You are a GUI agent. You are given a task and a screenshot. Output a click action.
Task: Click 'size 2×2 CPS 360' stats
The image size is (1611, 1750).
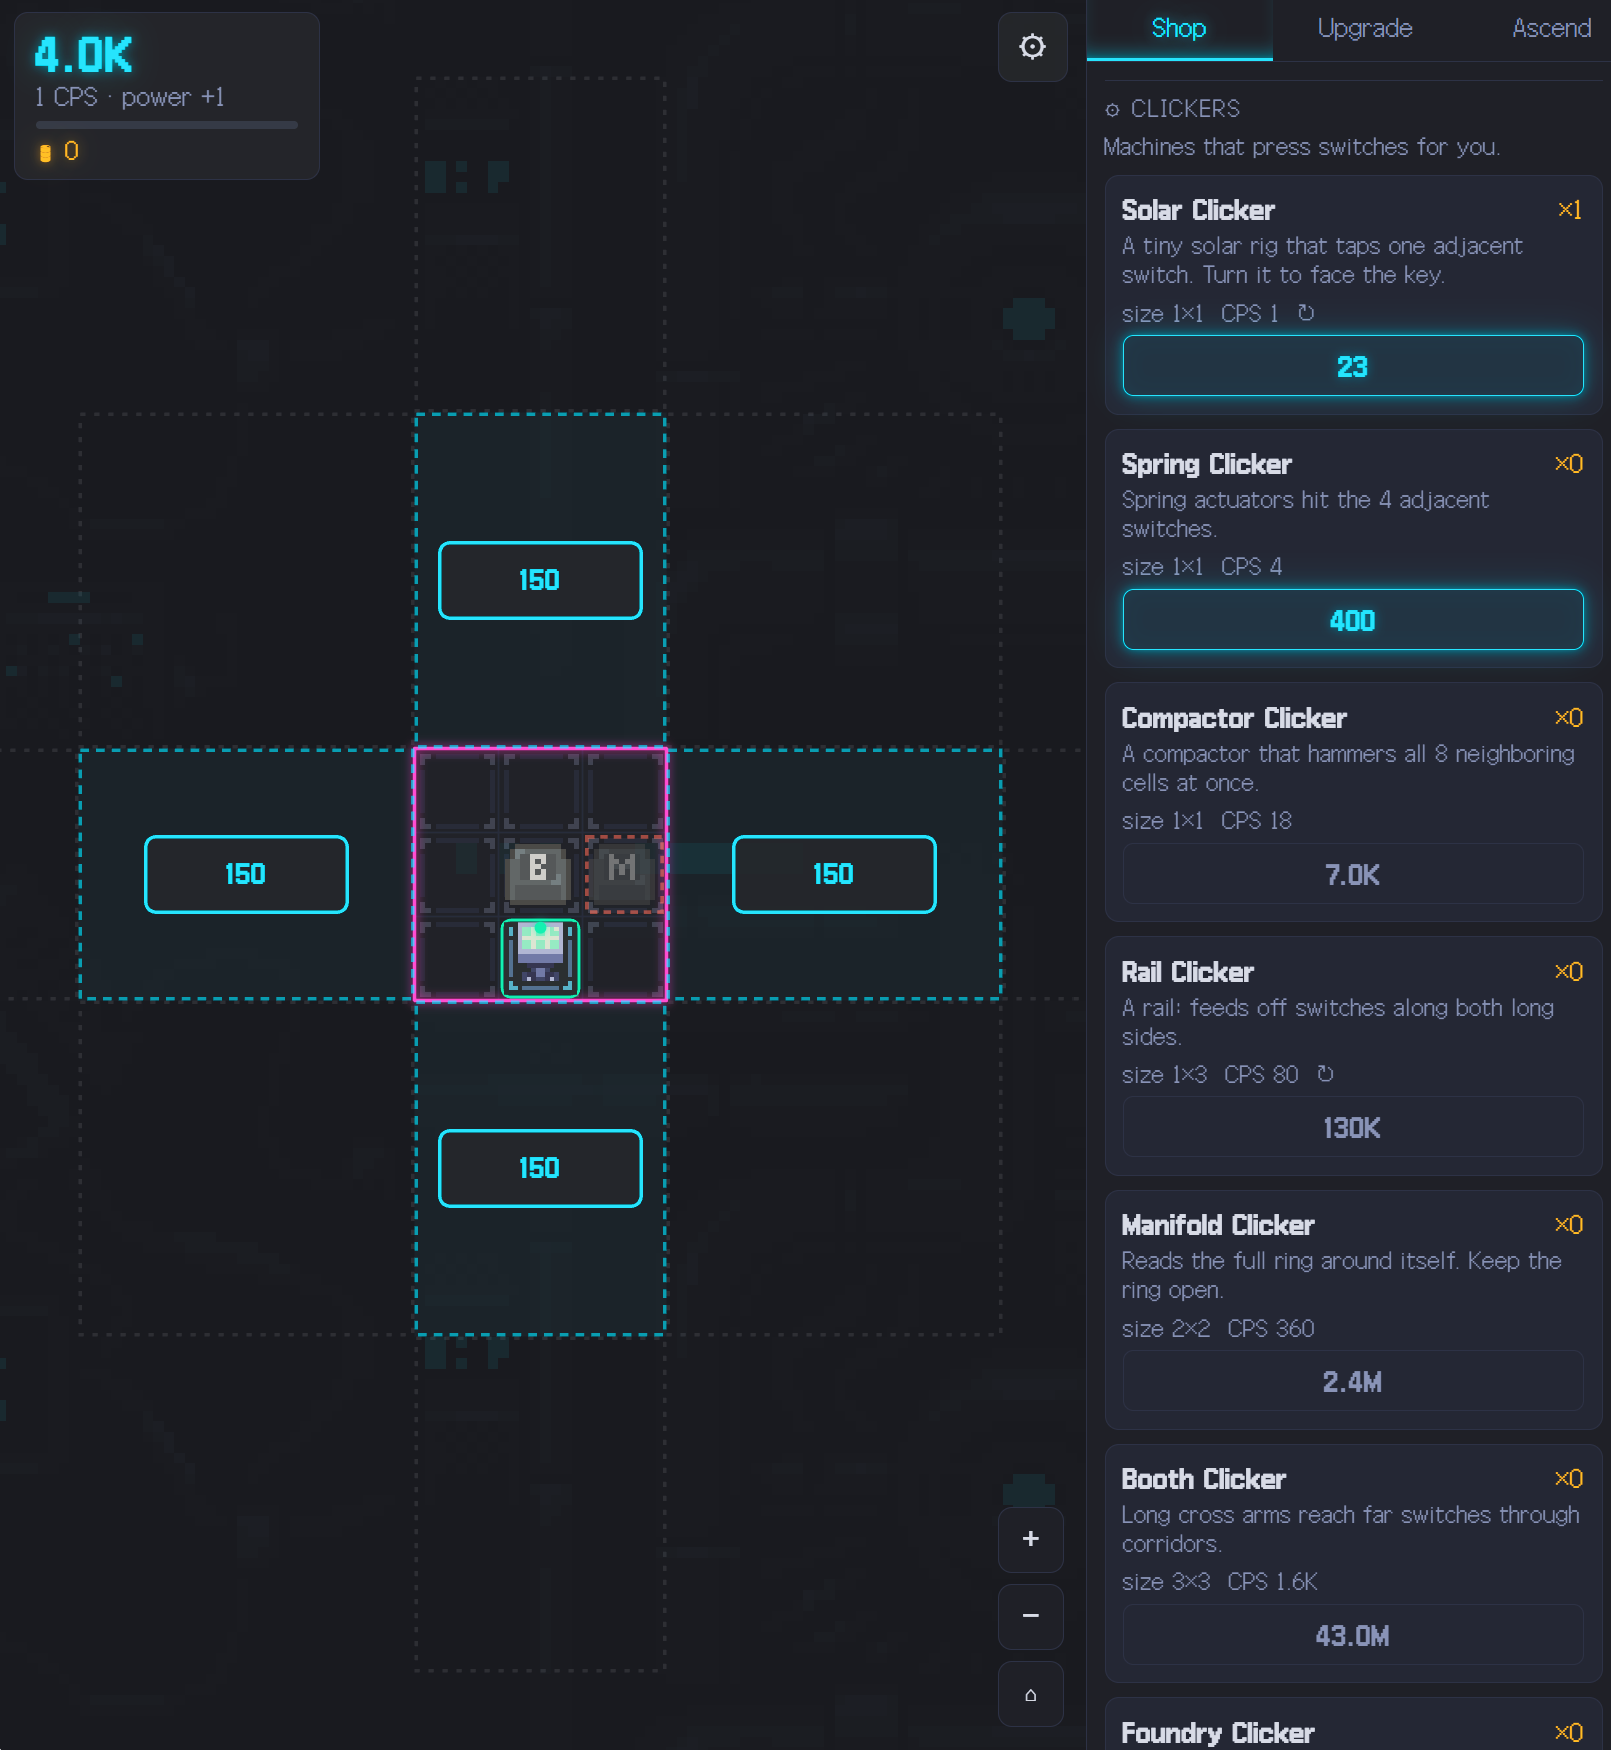(x=1218, y=1328)
